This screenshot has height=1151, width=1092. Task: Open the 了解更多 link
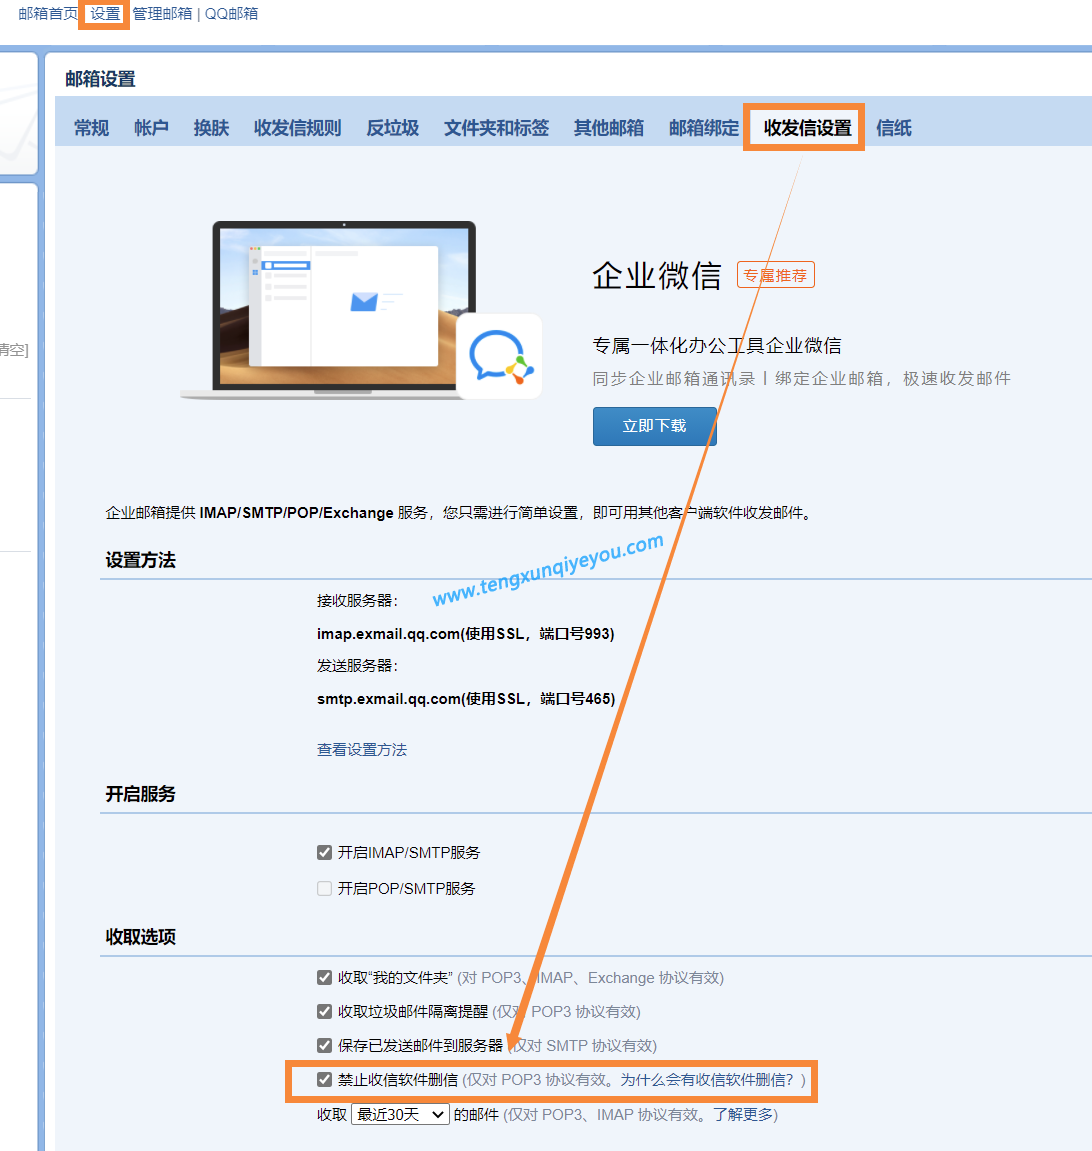tap(743, 1114)
